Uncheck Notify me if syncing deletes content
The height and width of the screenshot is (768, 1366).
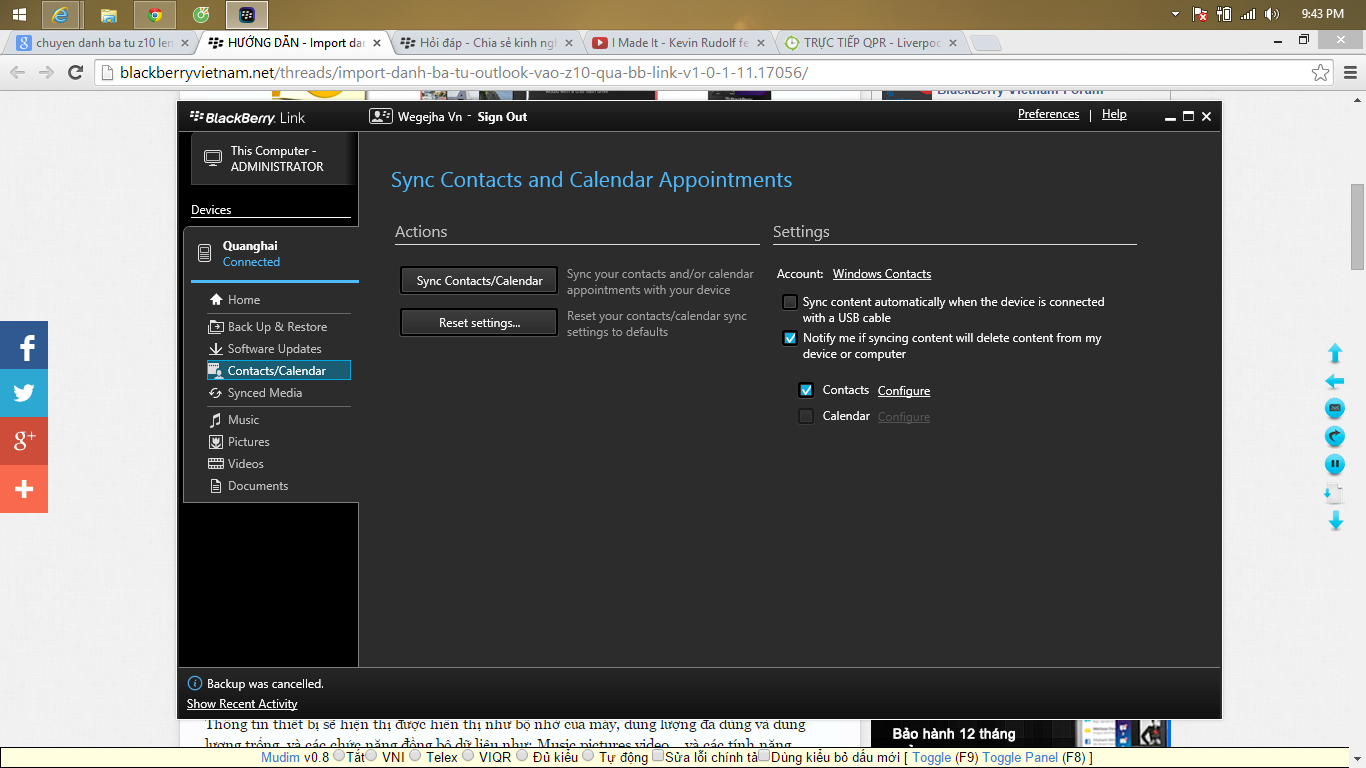(x=790, y=338)
